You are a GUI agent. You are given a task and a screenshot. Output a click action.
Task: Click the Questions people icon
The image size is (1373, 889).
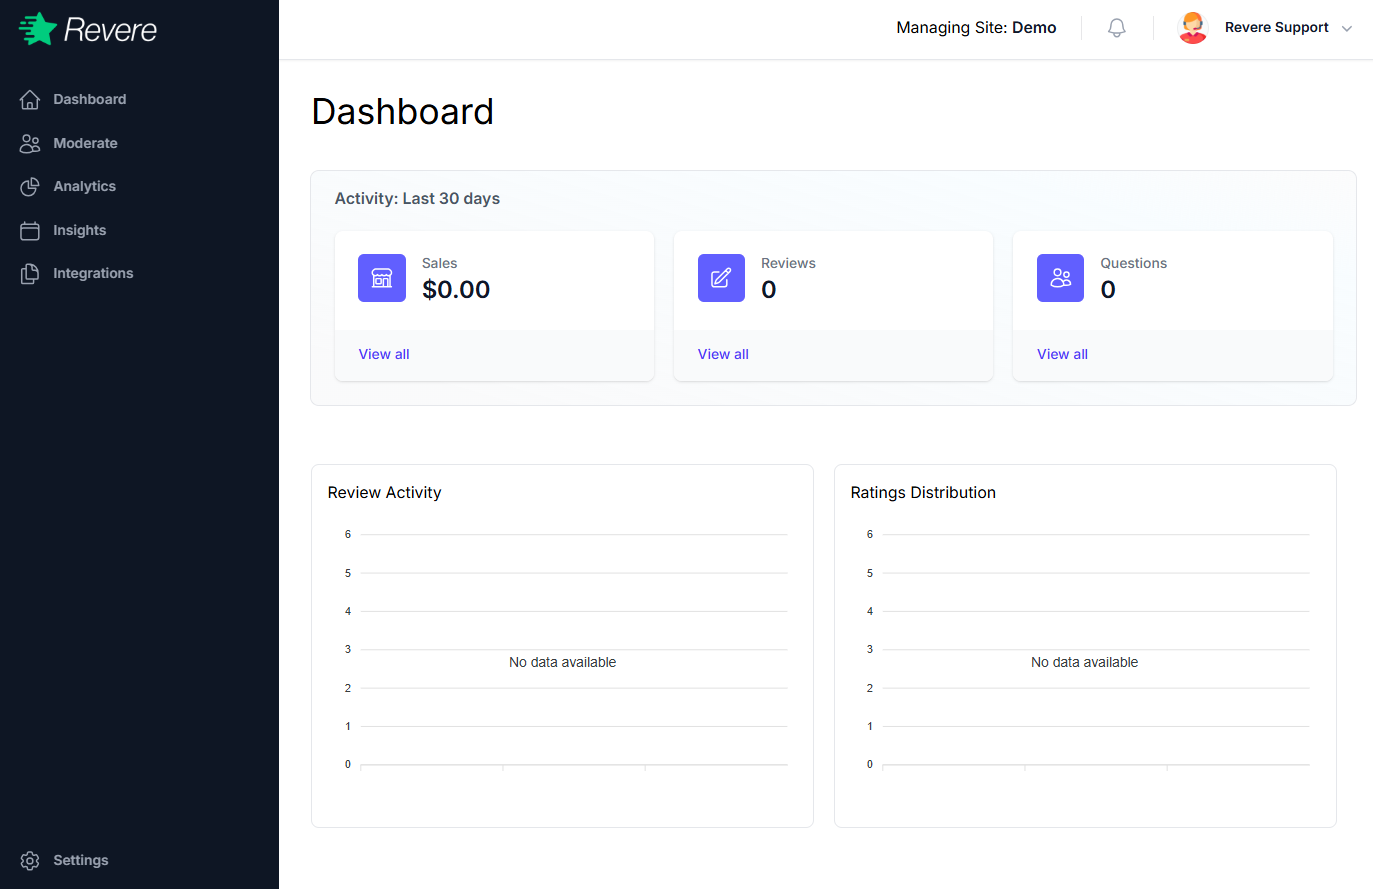point(1060,278)
